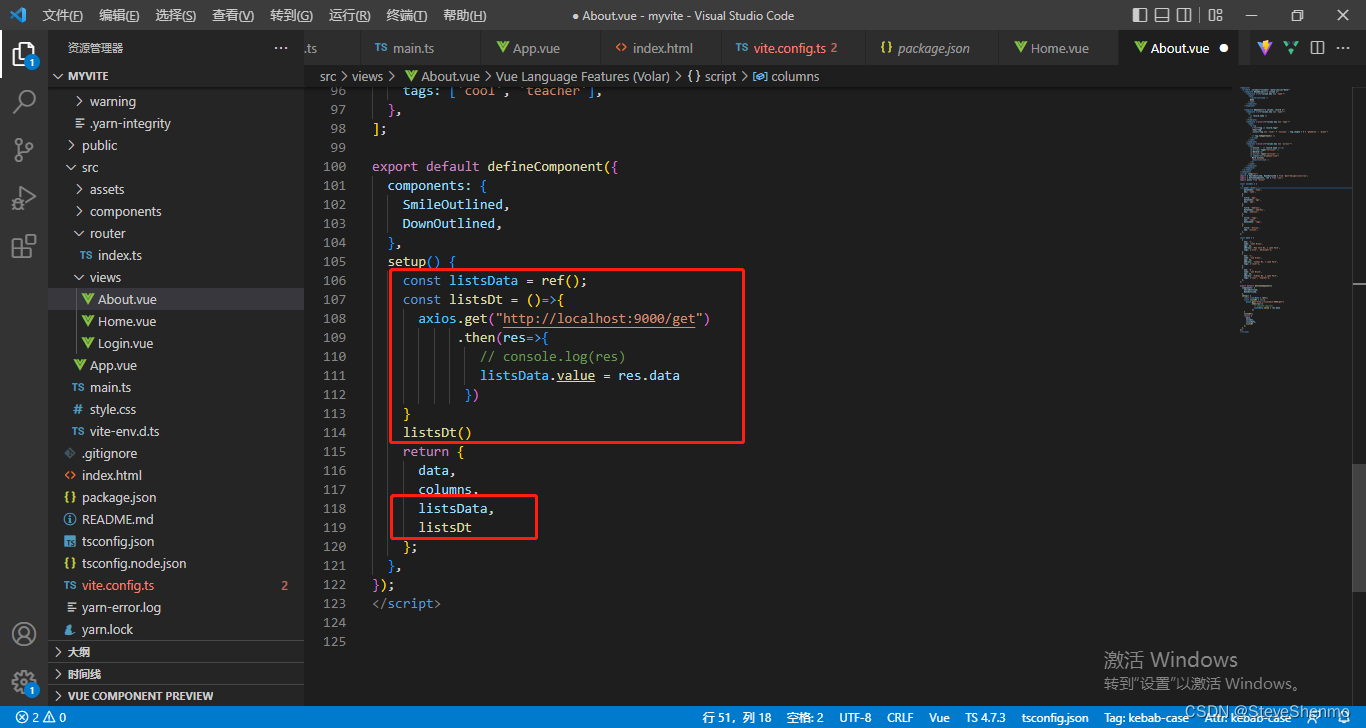Open vite.config.ts in the file tree
Screen dimensions: 1366x728
click(176, 585)
